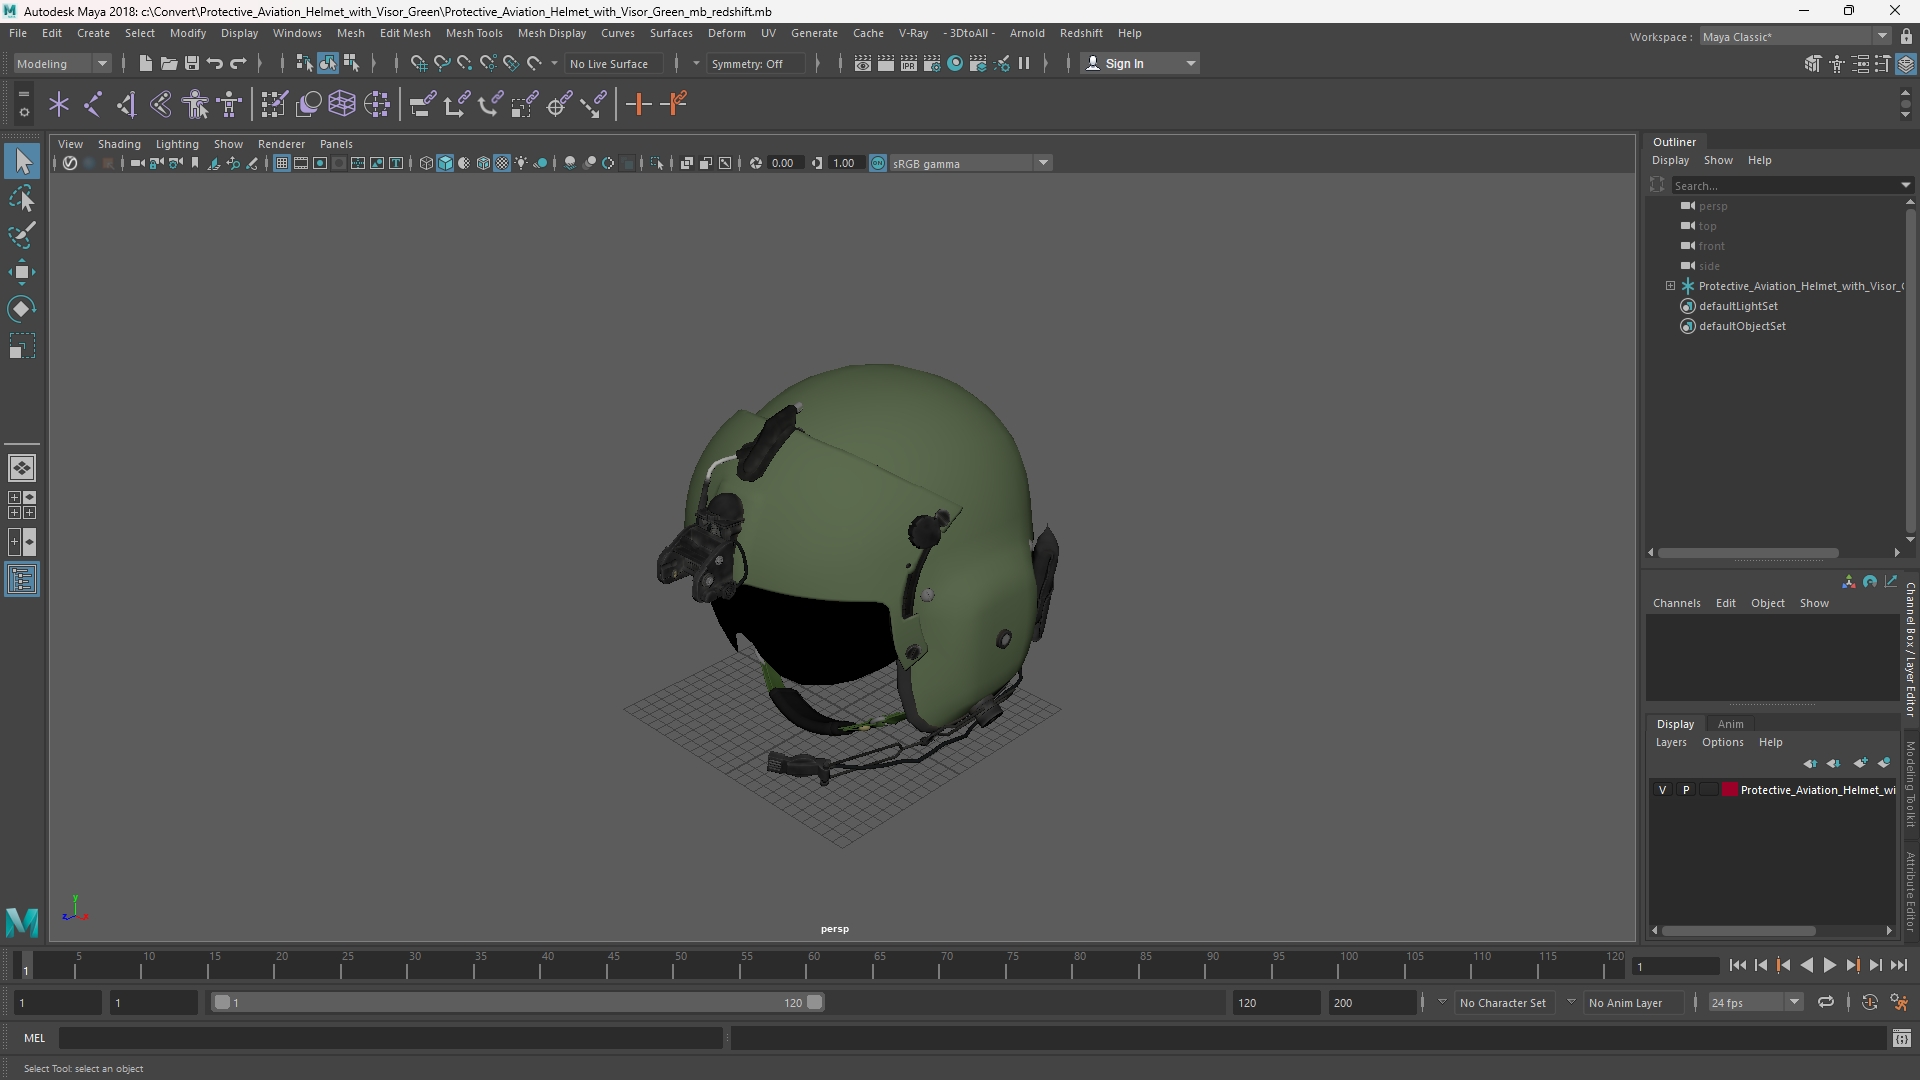1920x1080 pixels.
Task: Toggle the viewport Grid display
Action: pyautogui.click(x=282, y=163)
